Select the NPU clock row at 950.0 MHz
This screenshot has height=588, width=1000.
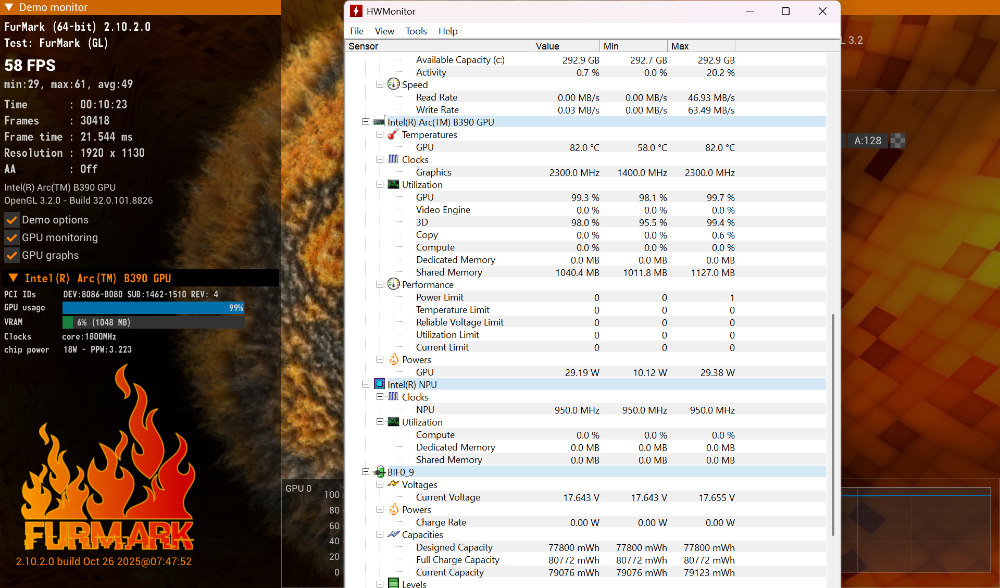tap(585, 409)
